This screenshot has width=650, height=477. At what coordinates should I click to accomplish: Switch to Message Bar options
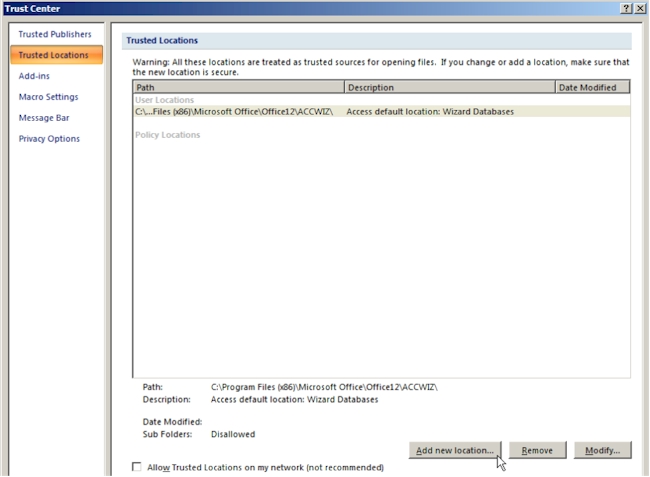[44, 118]
